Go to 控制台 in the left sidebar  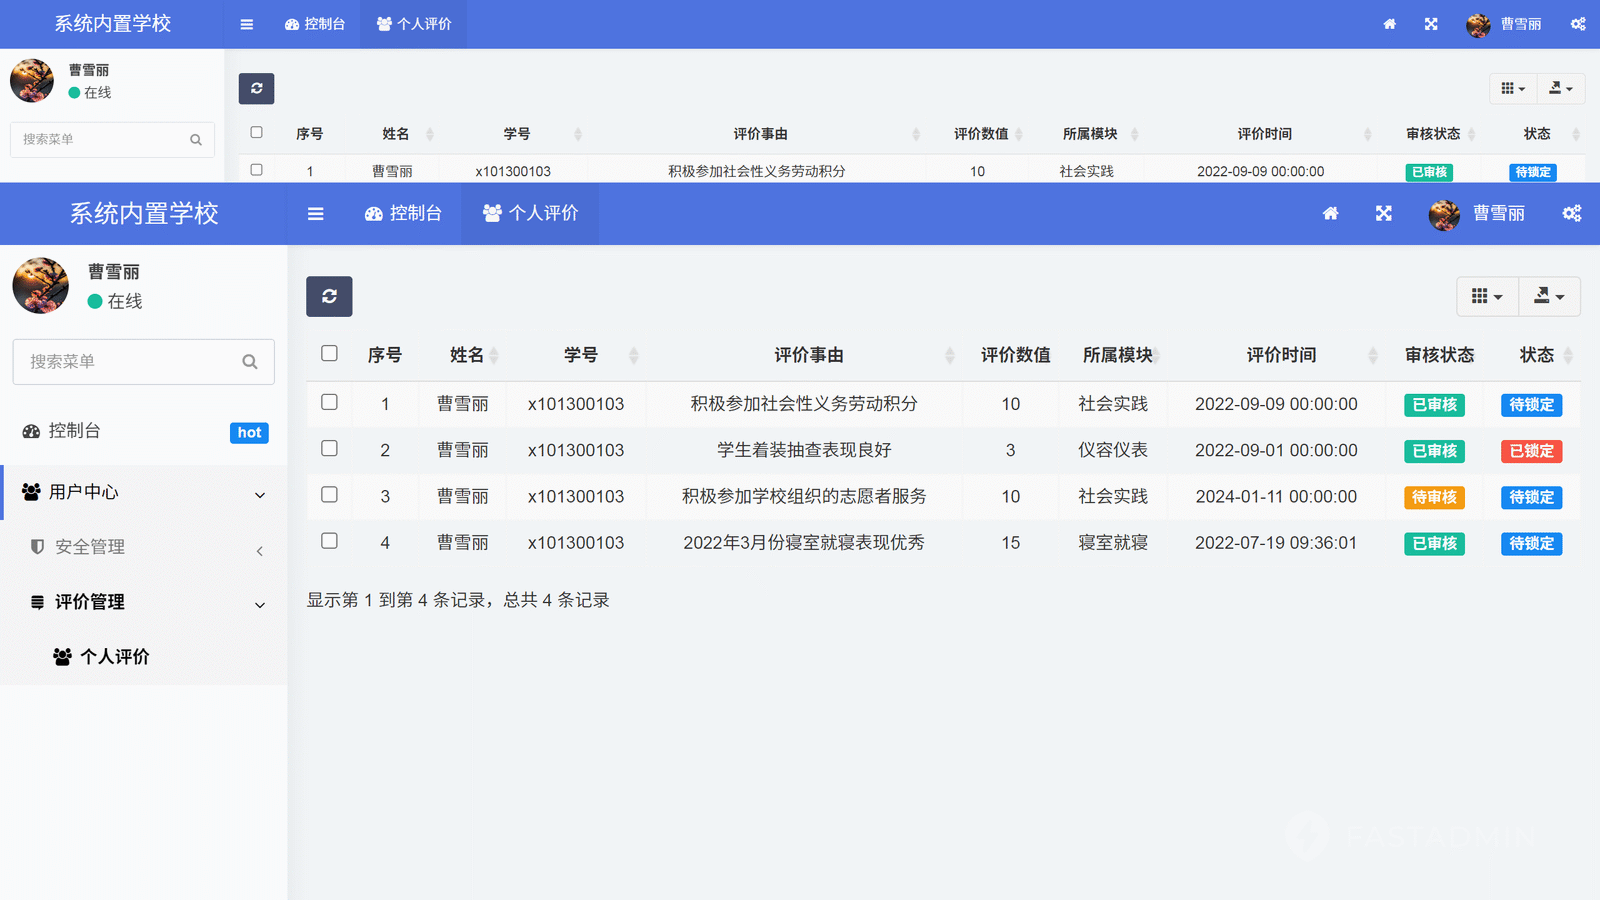[x=74, y=431]
